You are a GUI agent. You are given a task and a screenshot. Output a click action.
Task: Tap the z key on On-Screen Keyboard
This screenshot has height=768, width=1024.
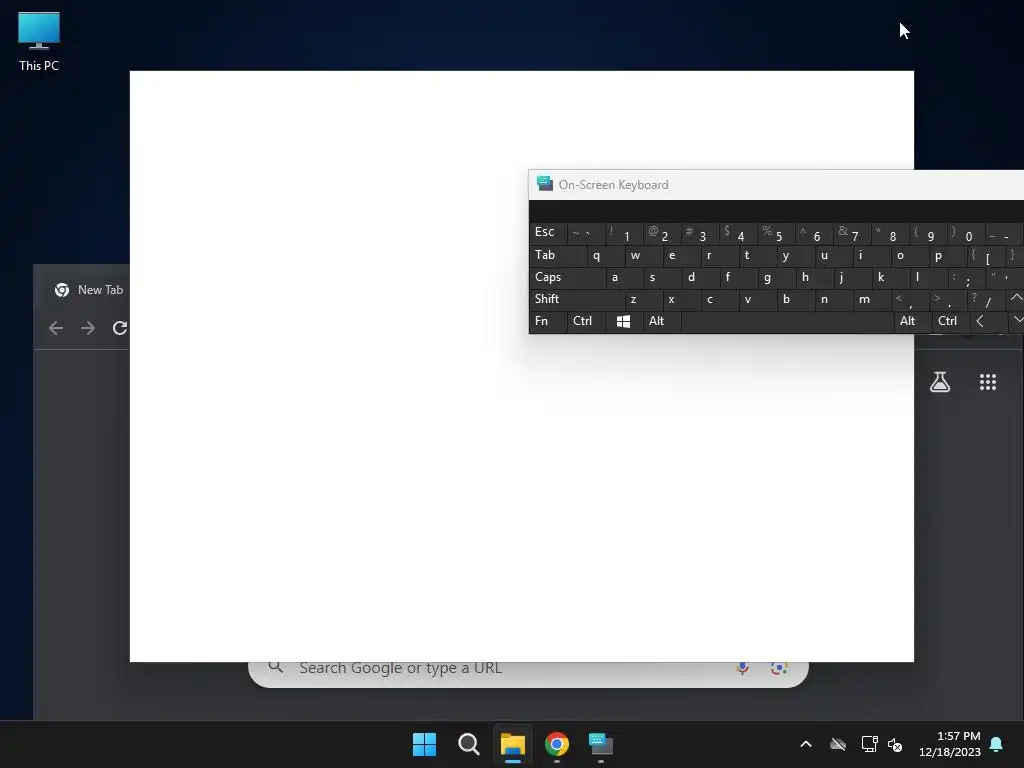point(643,299)
